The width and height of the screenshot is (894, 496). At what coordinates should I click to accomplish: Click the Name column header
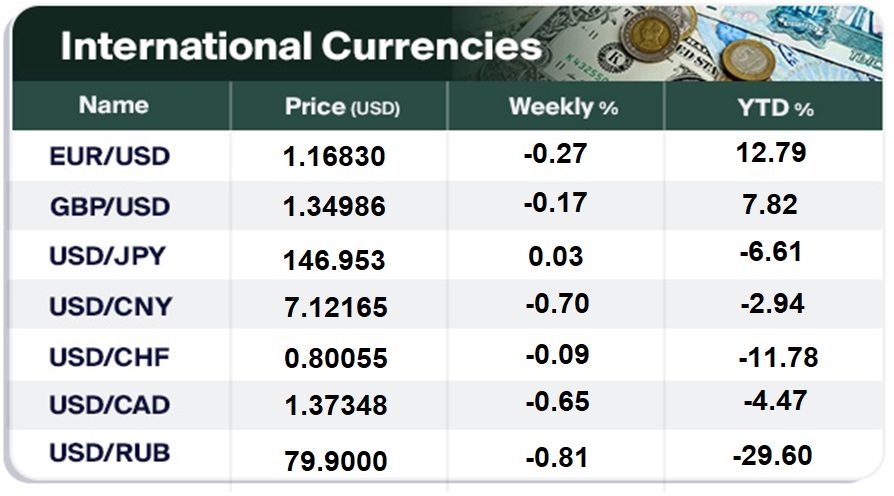coord(114,105)
